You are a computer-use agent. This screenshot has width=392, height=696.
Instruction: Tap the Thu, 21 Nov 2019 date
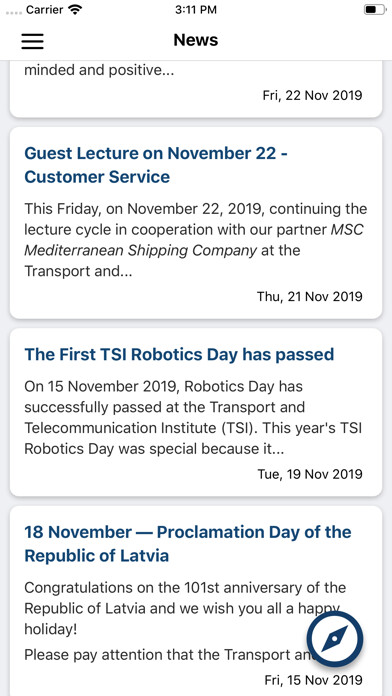click(309, 296)
